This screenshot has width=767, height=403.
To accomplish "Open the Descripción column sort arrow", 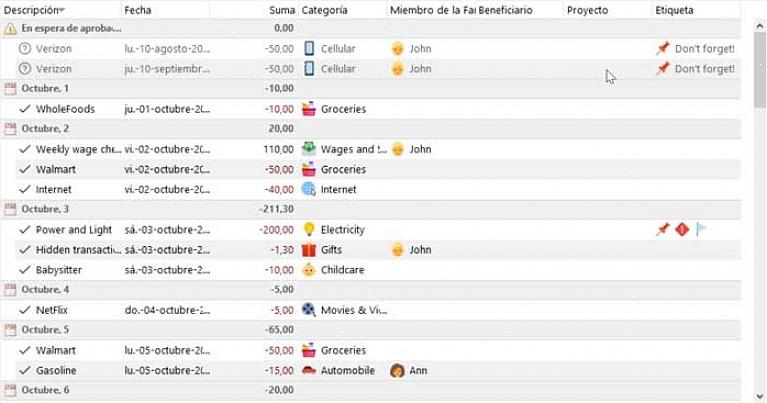I will coord(62,10).
